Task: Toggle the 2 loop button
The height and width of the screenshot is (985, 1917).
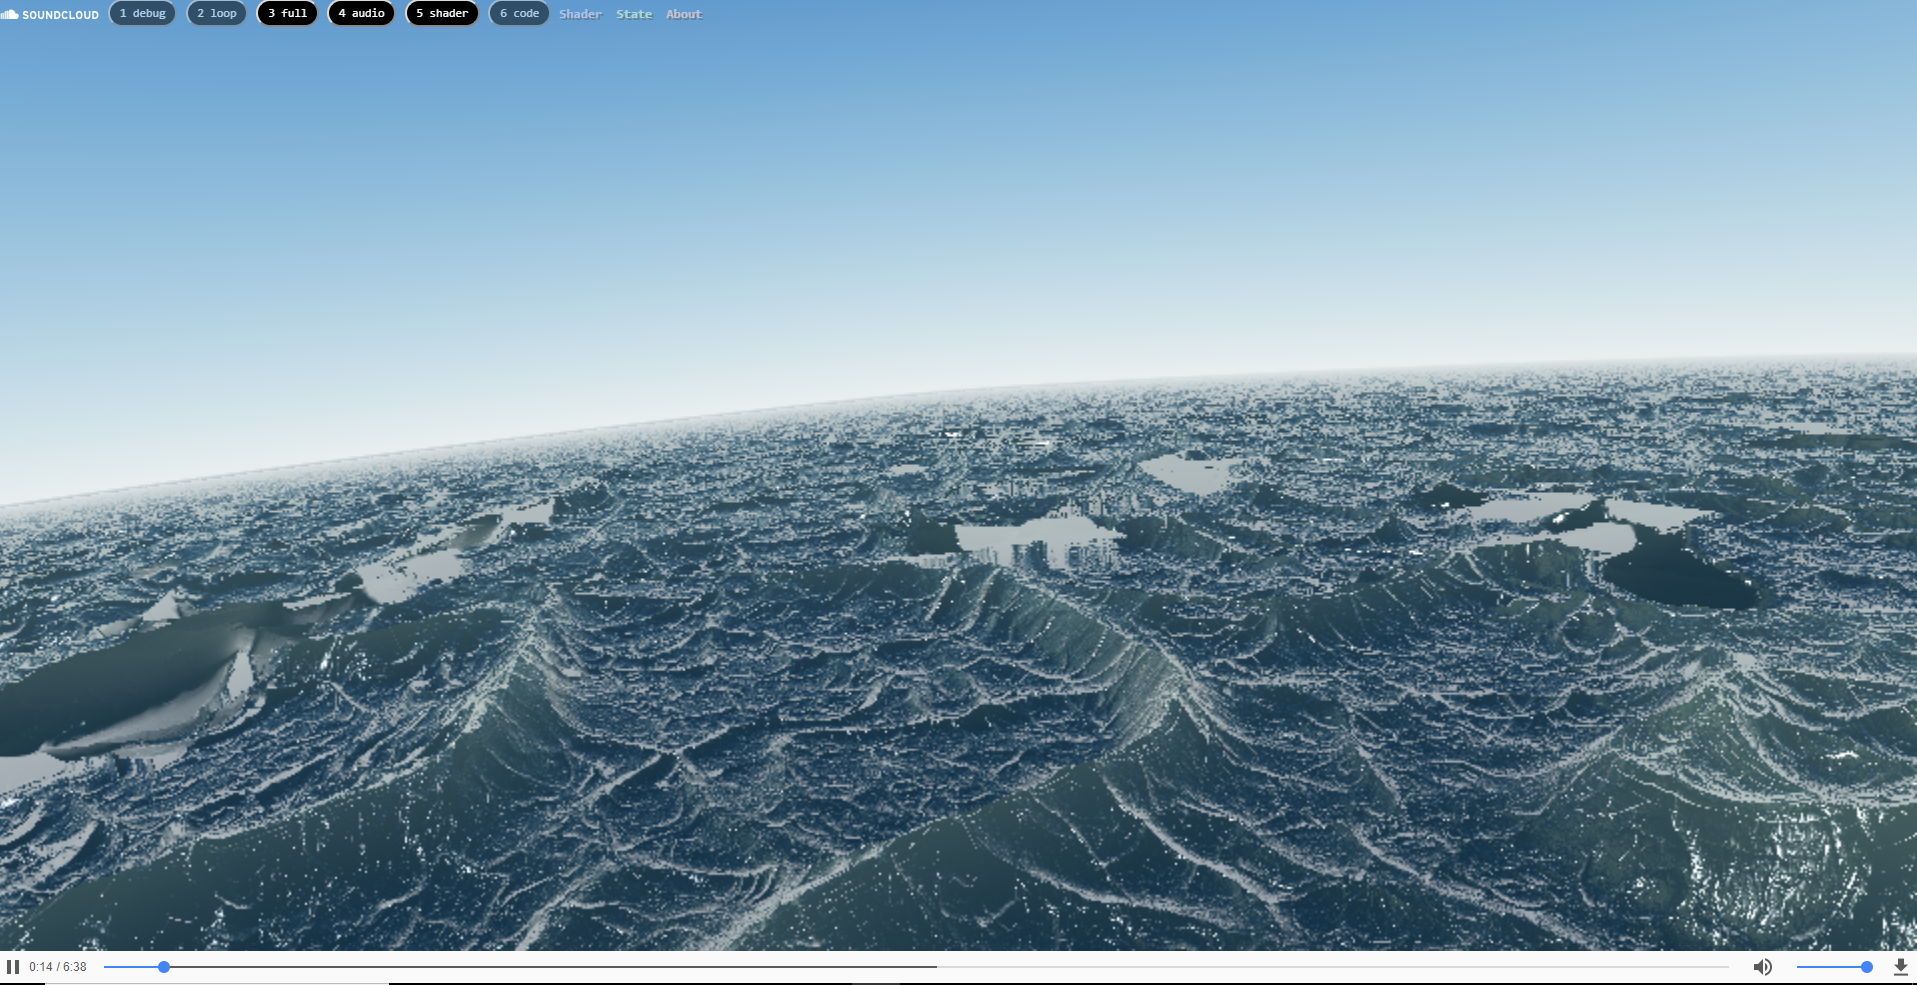Action: (216, 13)
